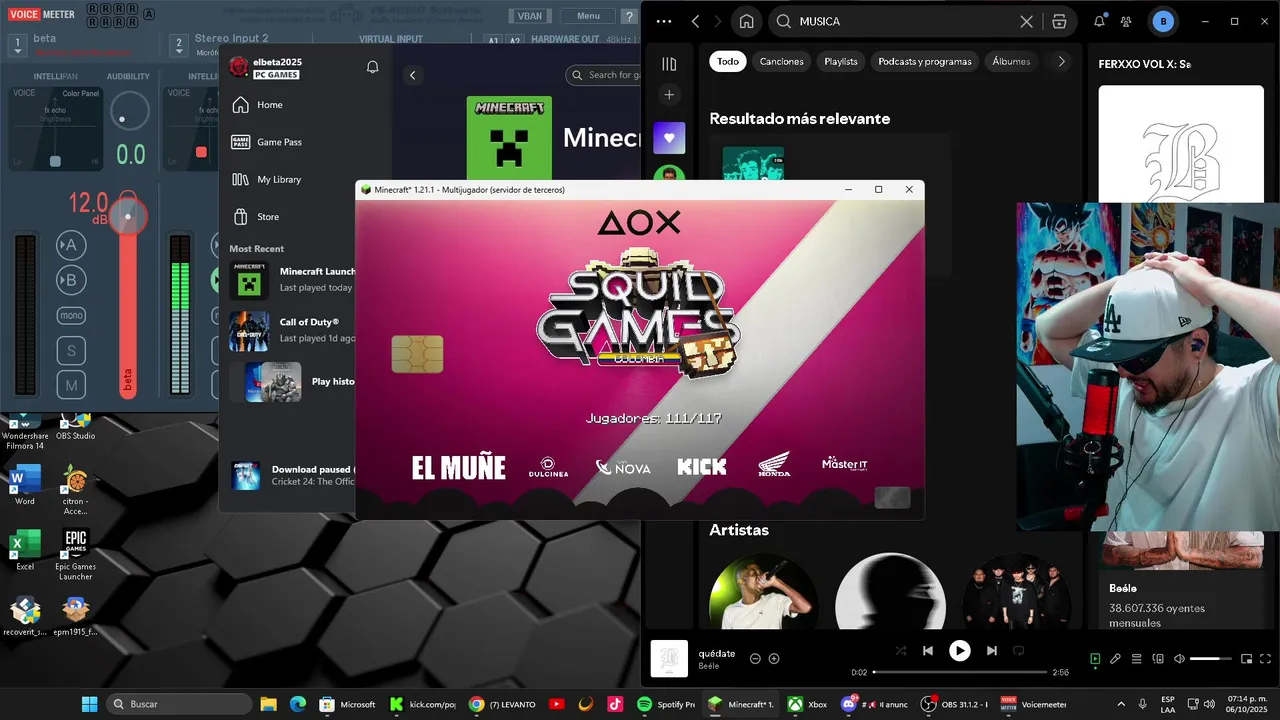The image size is (1280, 720).
Task: Click Xbox Search for games field
Action: (x=603, y=75)
